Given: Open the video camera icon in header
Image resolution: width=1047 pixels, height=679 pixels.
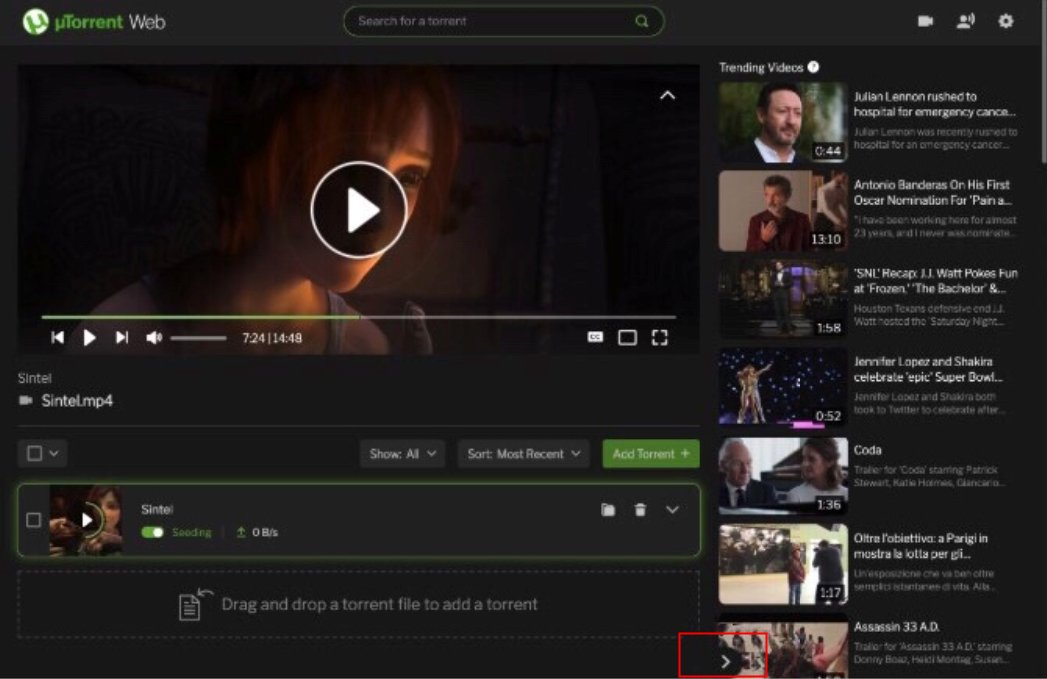Looking at the screenshot, I should pos(925,21).
